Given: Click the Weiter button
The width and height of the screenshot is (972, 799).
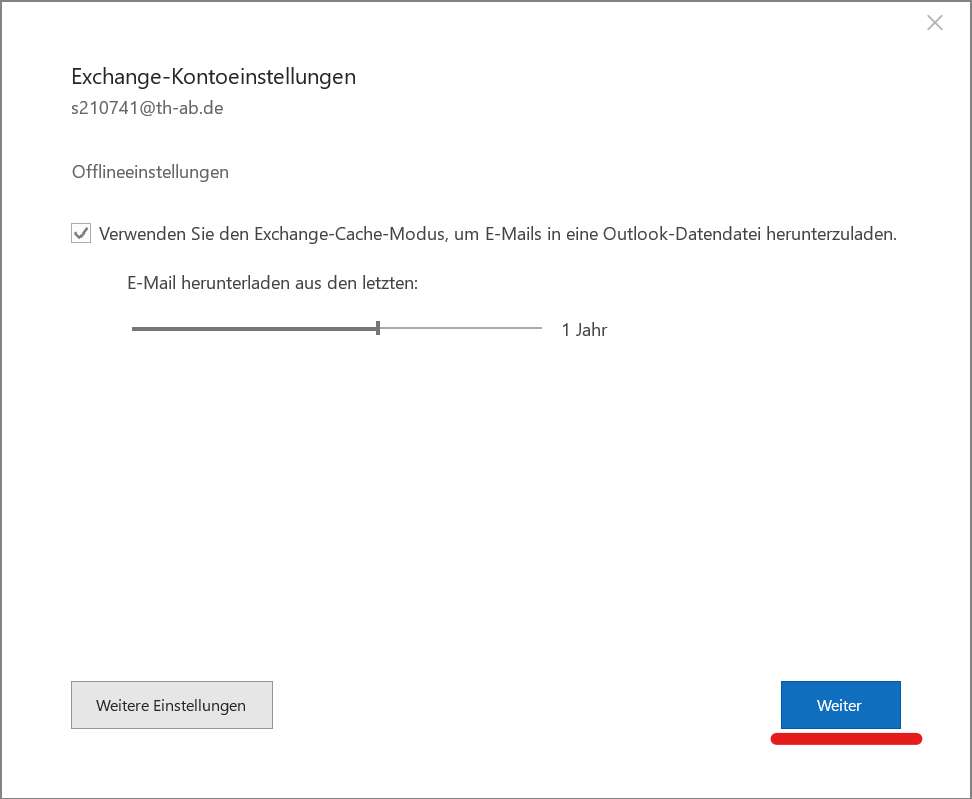Looking at the screenshot, I should click(x=841, y=705).
